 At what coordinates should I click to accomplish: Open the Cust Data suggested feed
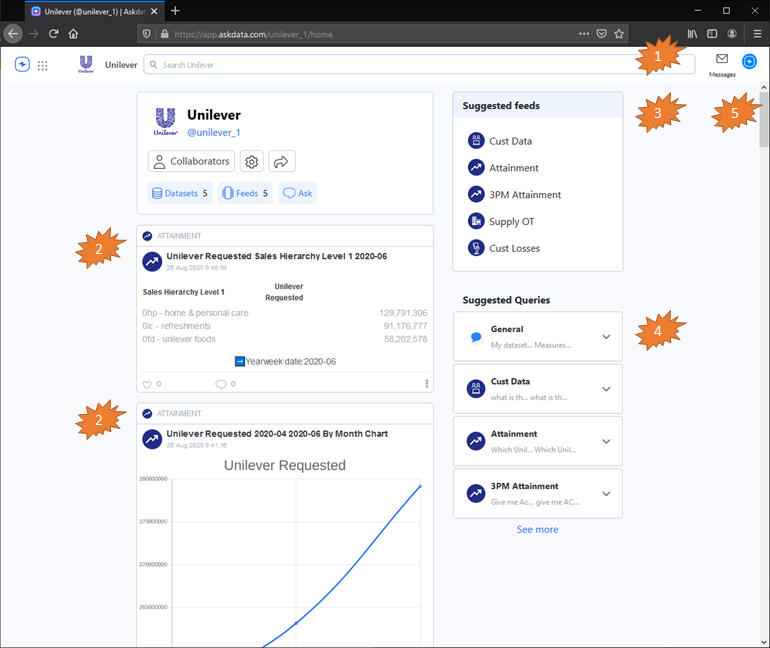(510, 141)
